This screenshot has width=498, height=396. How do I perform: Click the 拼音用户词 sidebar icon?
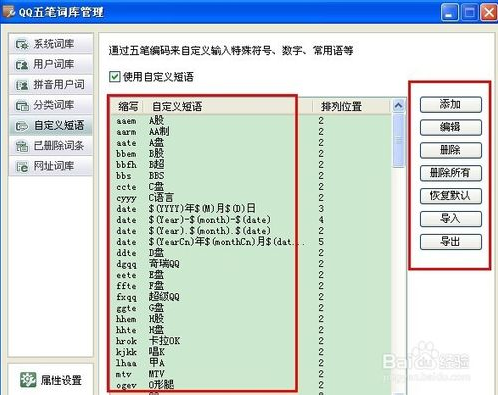click(22, 85)
